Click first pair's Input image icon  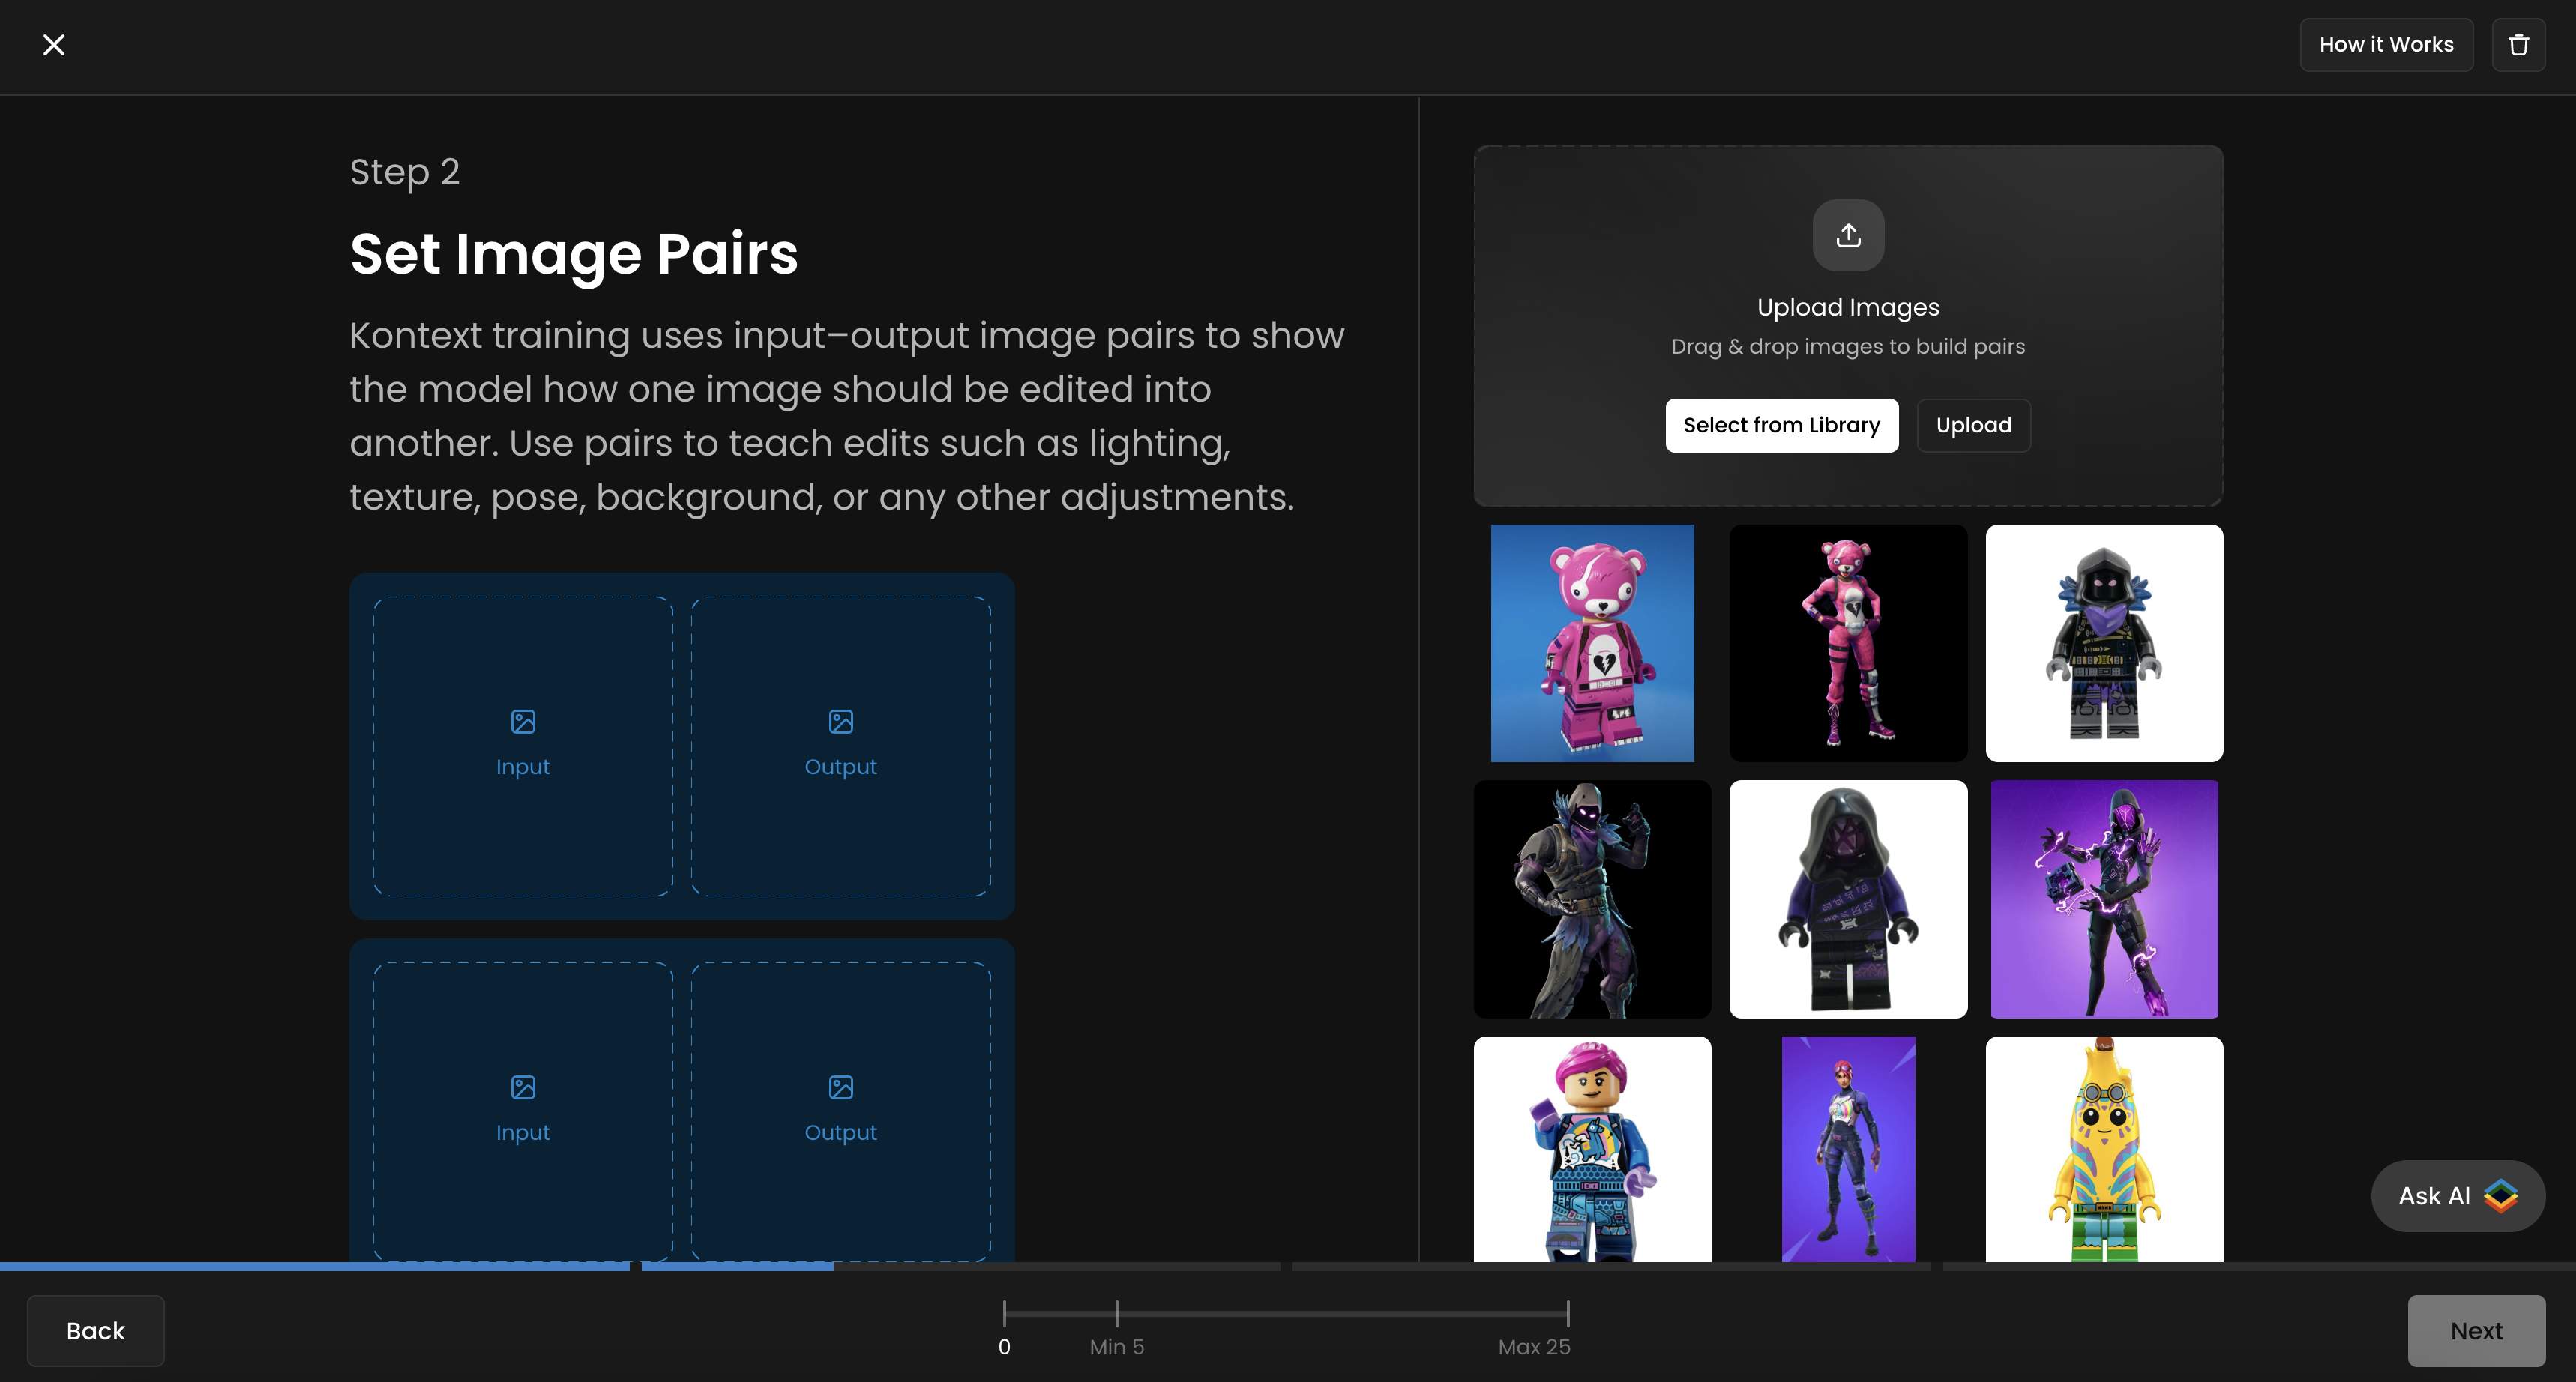point(522,722)
